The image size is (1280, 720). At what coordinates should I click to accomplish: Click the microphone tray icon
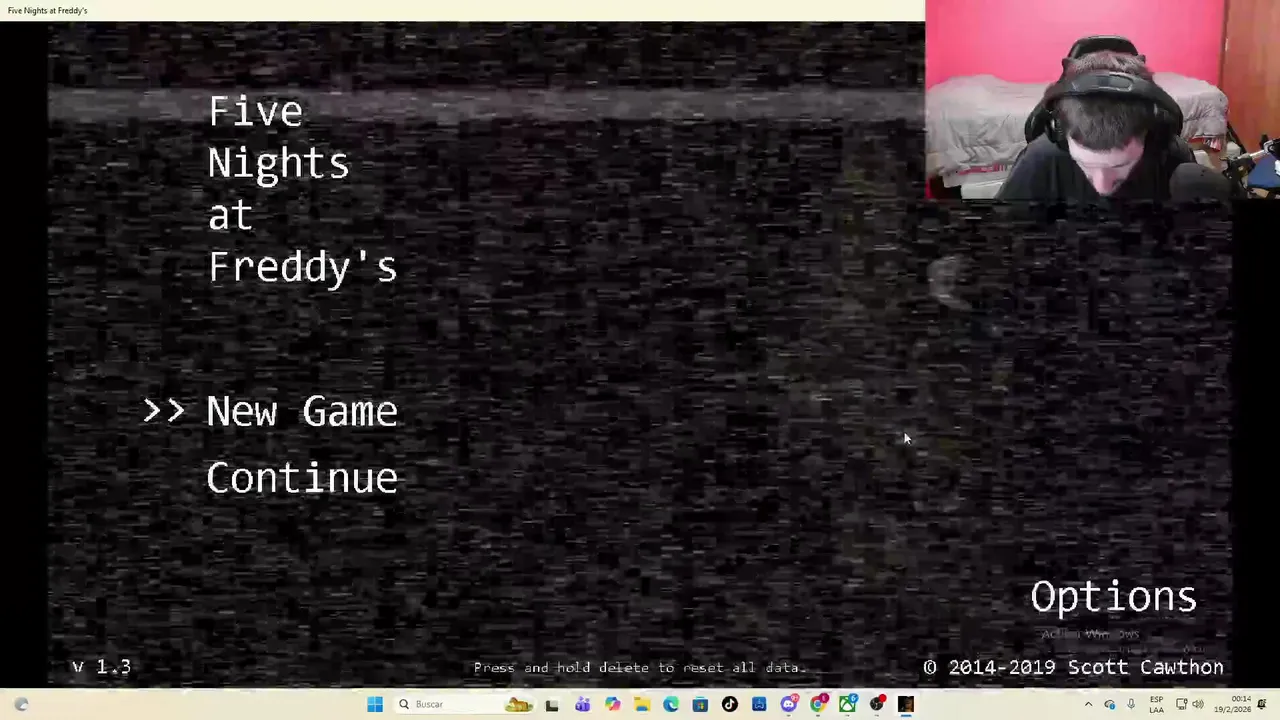(1131, 704)
